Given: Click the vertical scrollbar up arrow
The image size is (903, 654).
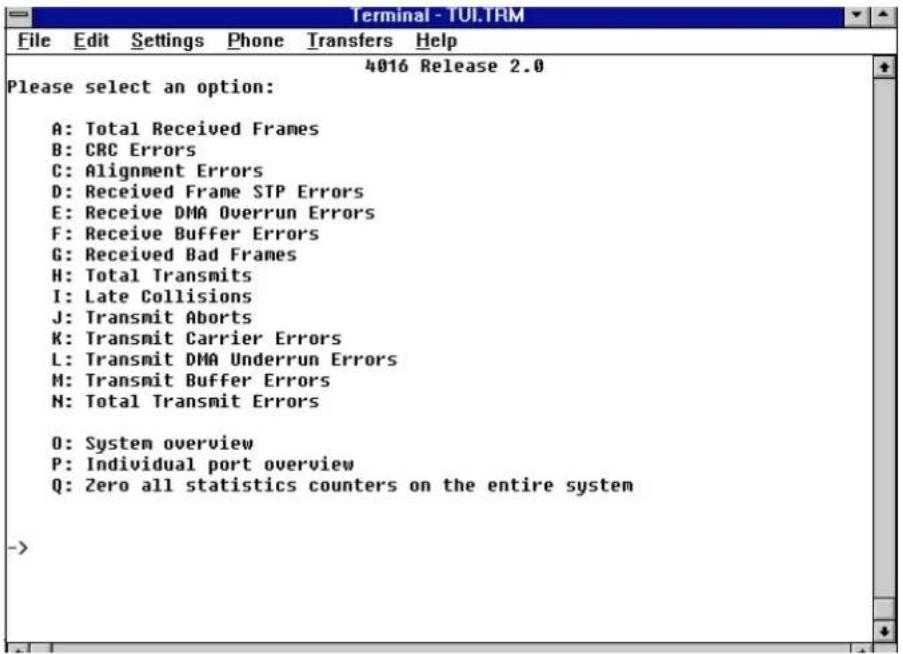Looking at the screenshot, I should 884,67.
